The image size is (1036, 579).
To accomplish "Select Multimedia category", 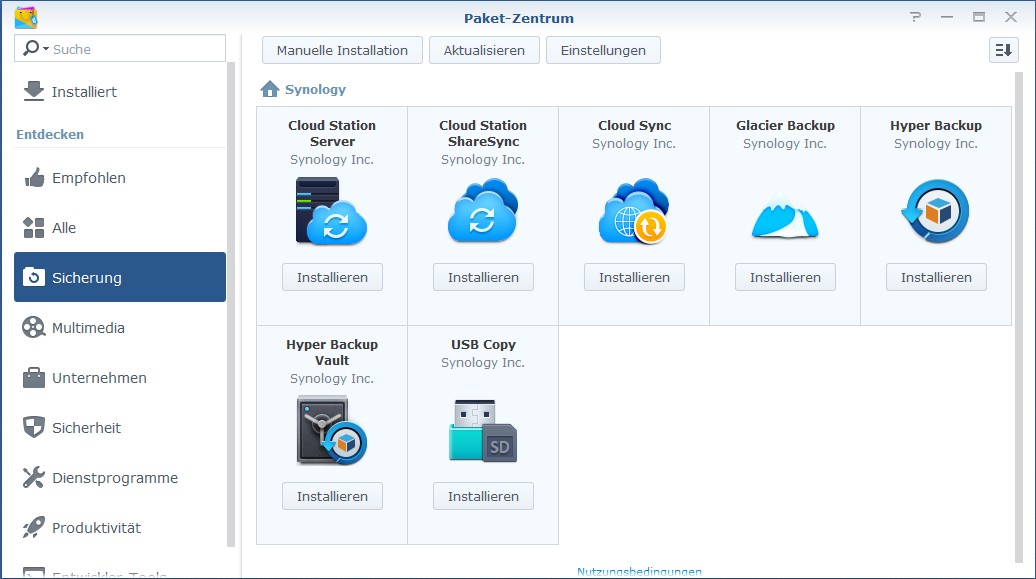I will [120, 328].
